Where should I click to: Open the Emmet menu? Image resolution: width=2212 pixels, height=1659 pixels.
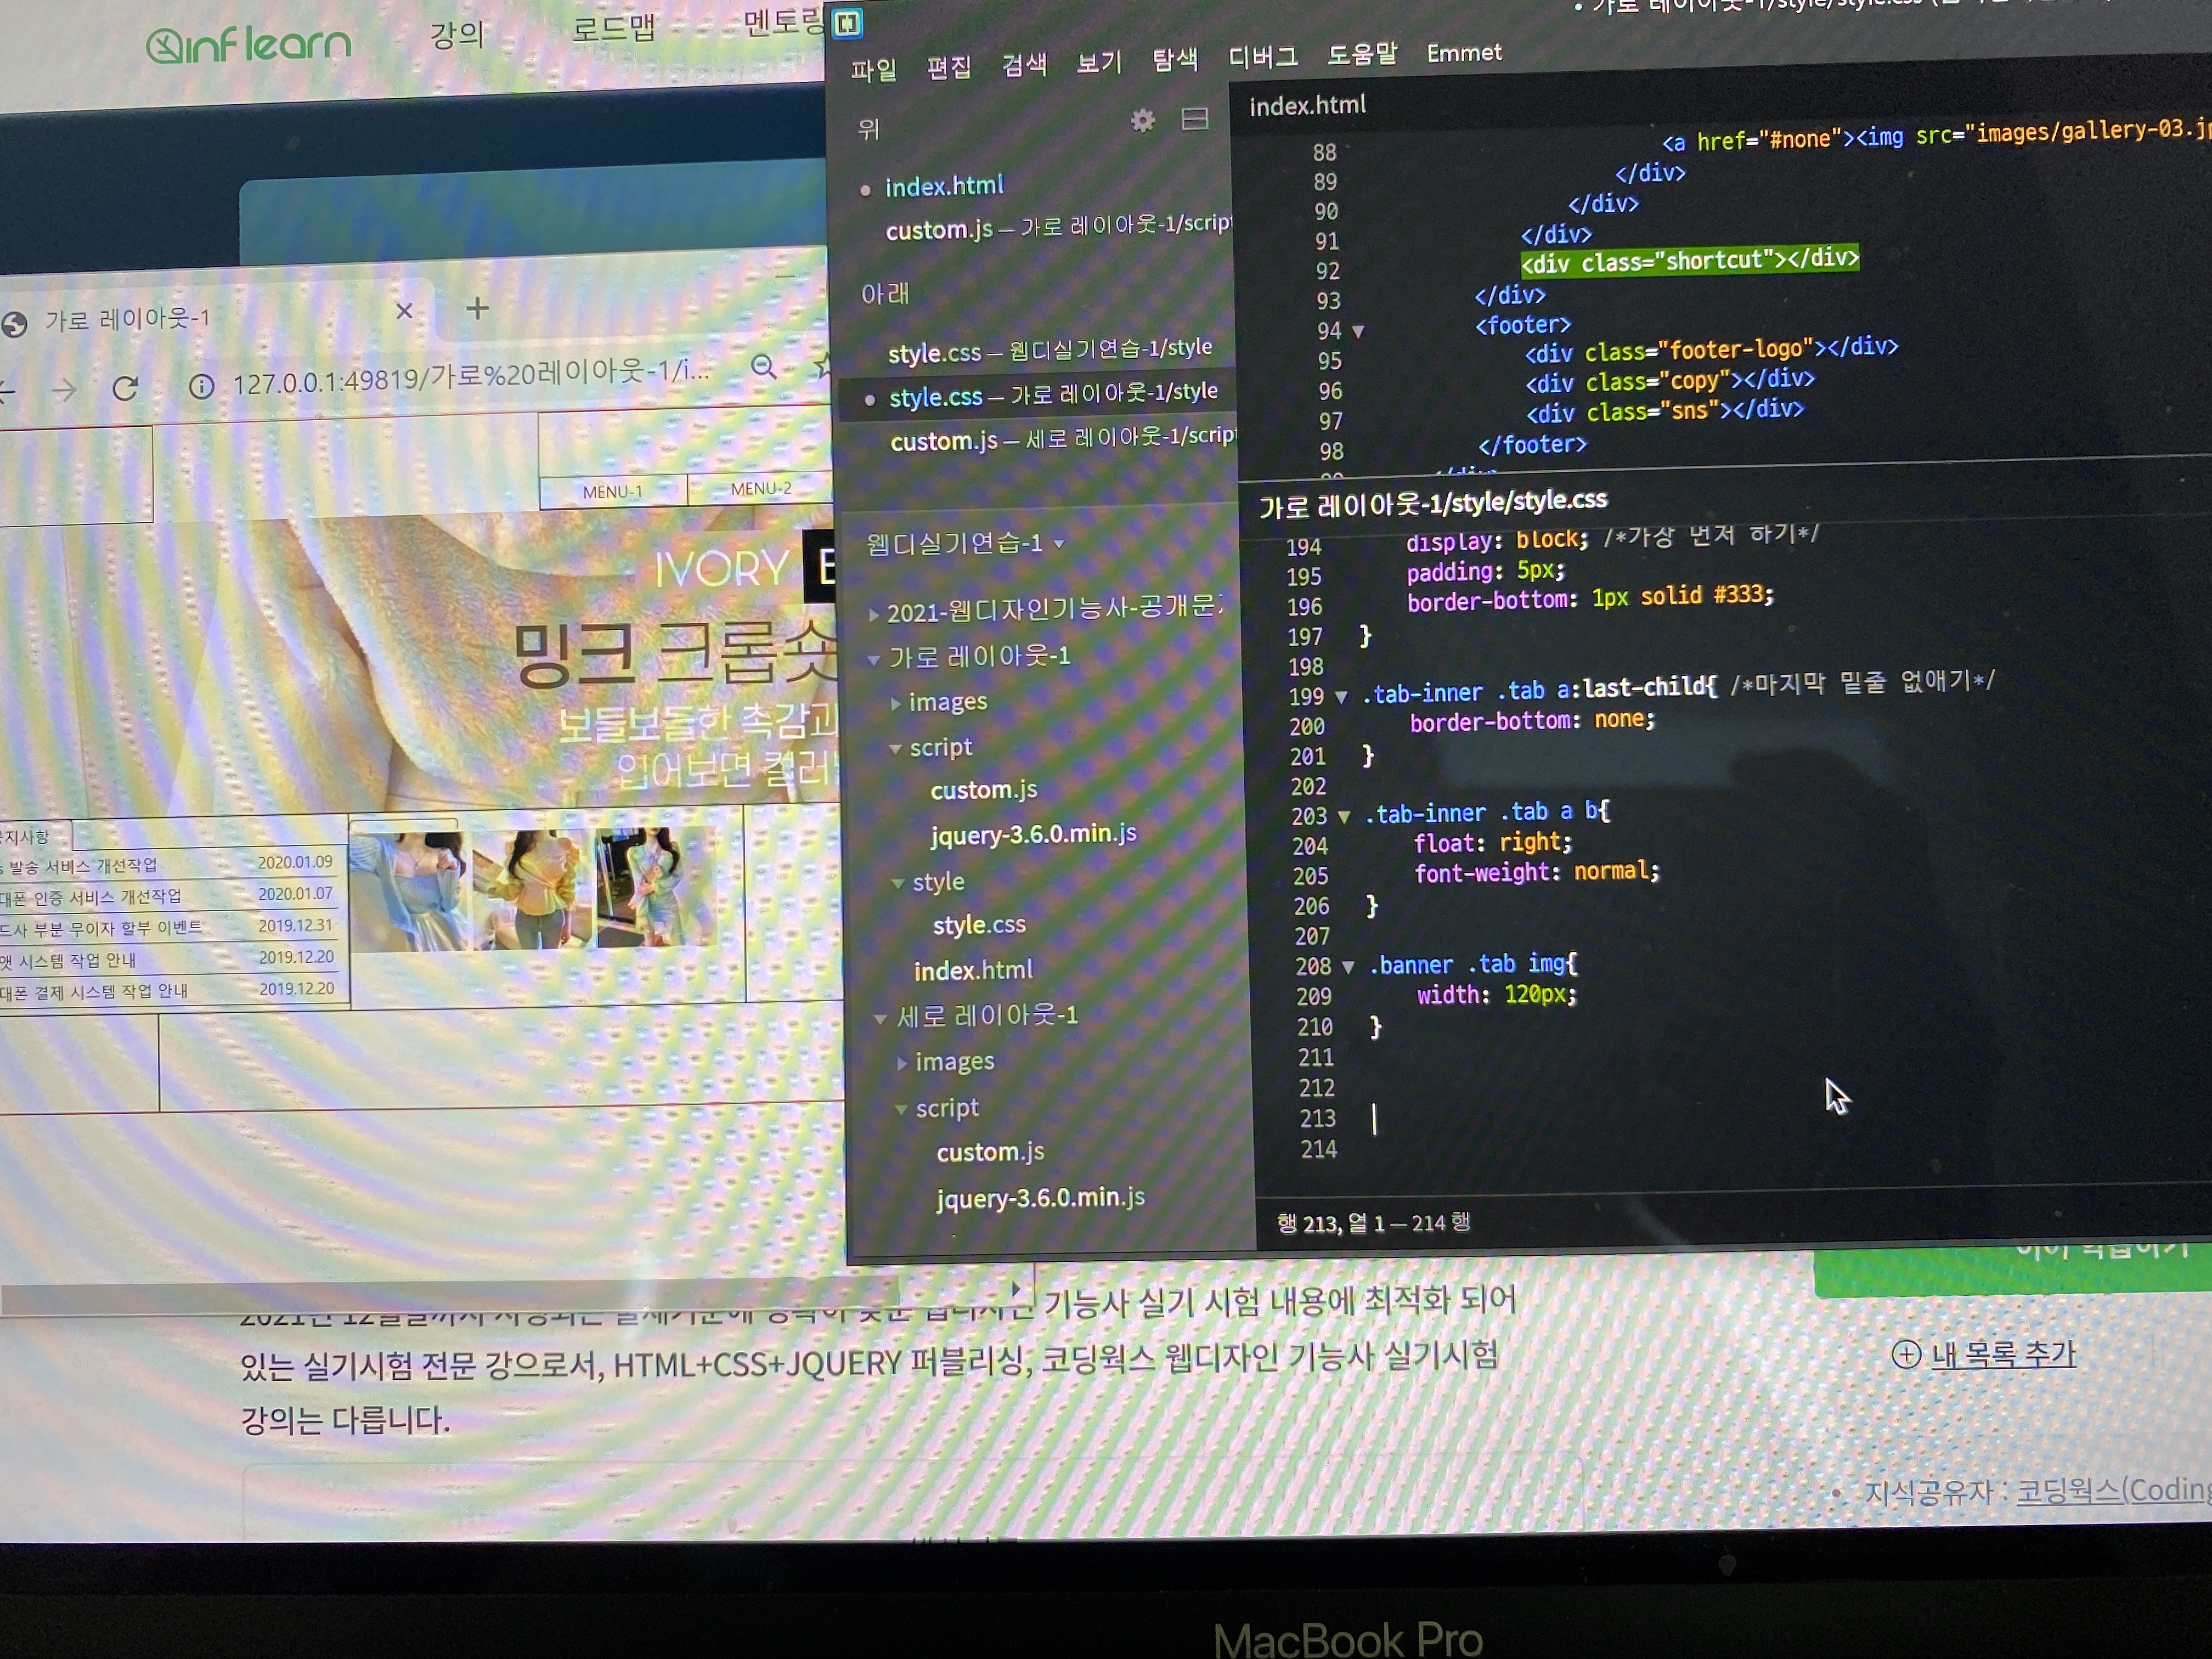(x=1464, y=52)
